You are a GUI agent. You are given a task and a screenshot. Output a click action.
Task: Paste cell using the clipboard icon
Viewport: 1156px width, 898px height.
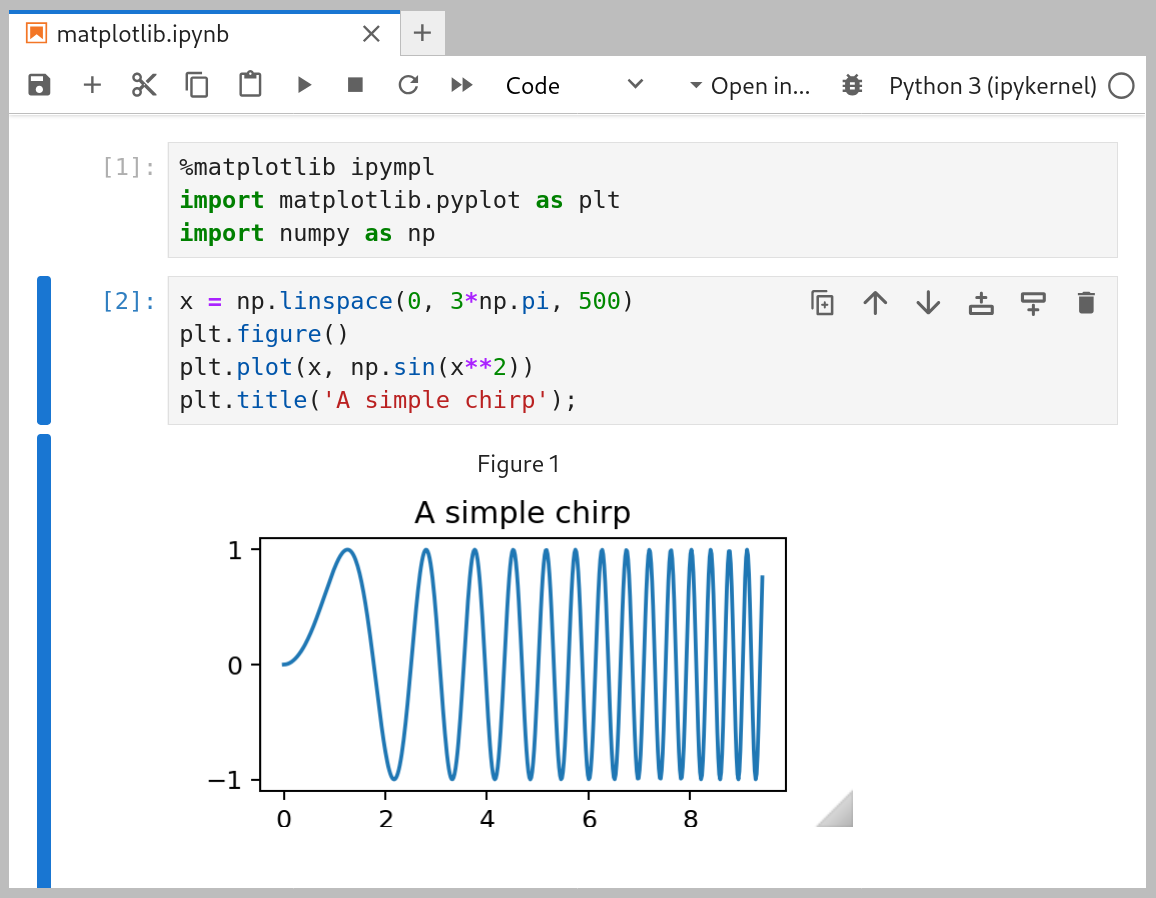(x=250, y=86)
